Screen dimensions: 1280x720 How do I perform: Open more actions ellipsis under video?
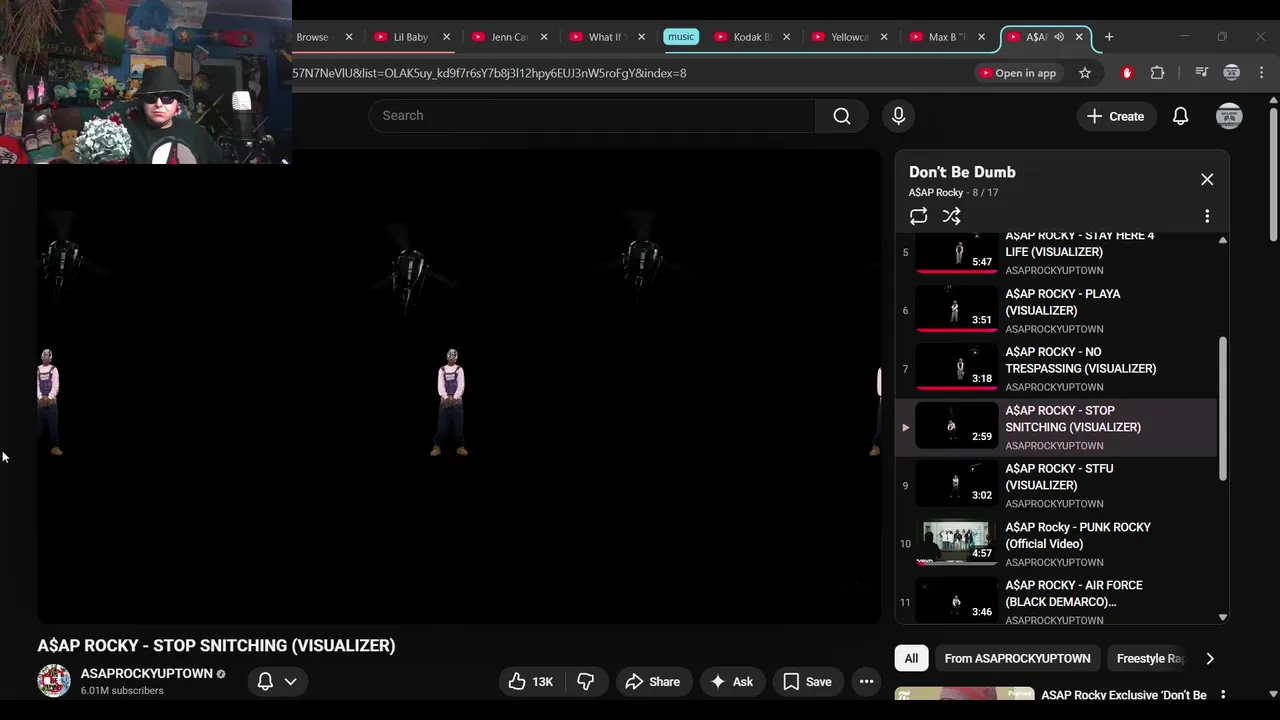pos(866,682)
